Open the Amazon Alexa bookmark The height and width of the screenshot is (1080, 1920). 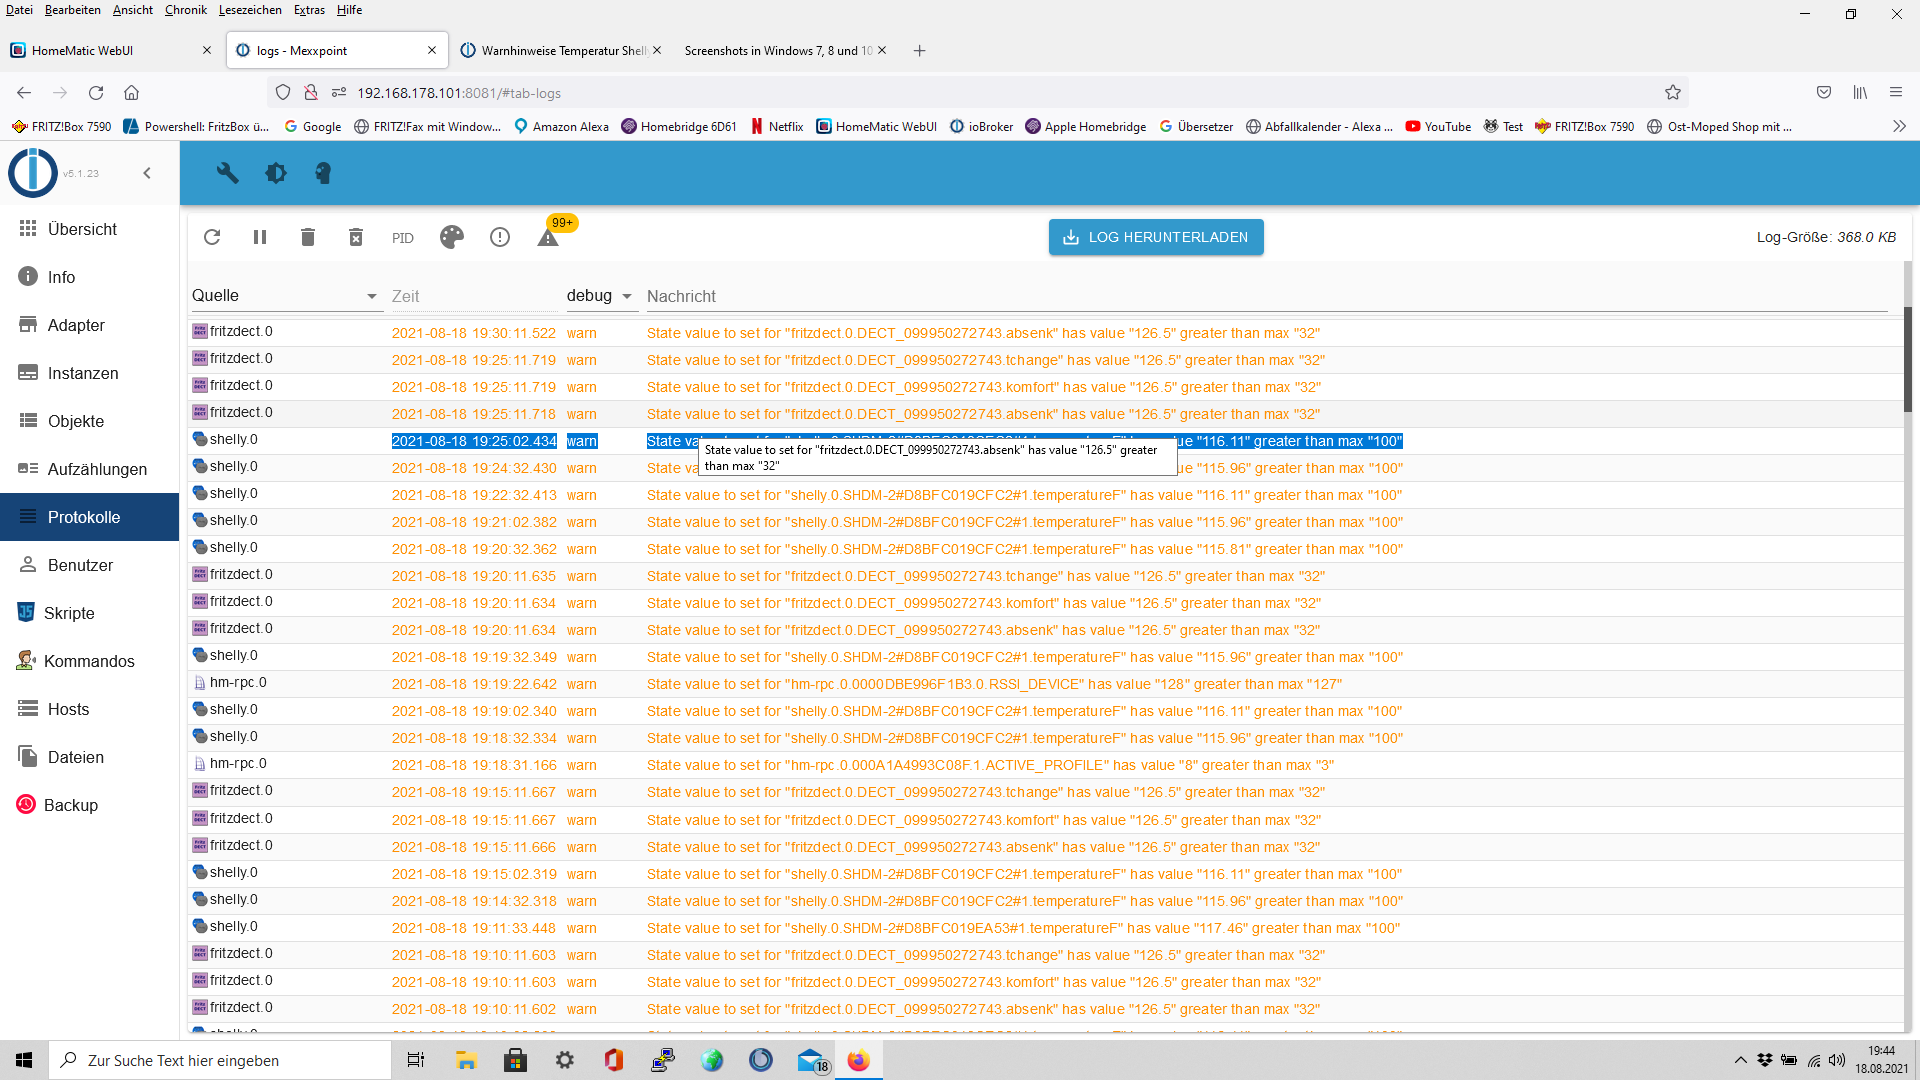tap(561, 126)
